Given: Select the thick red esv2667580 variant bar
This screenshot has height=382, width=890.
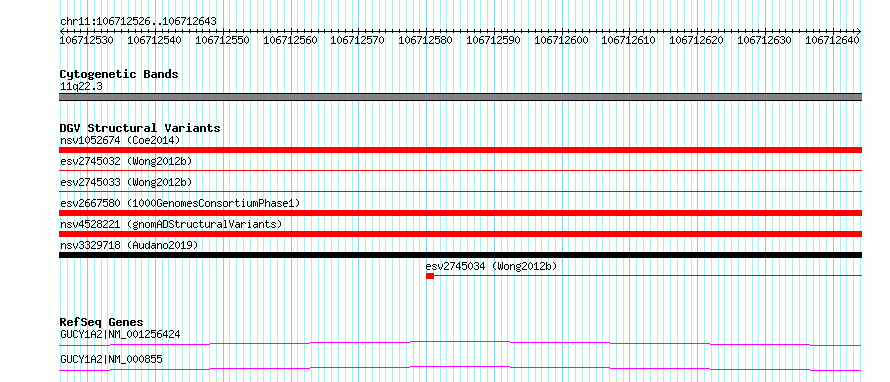Looking at the screenshot, I should click(460, 213).
